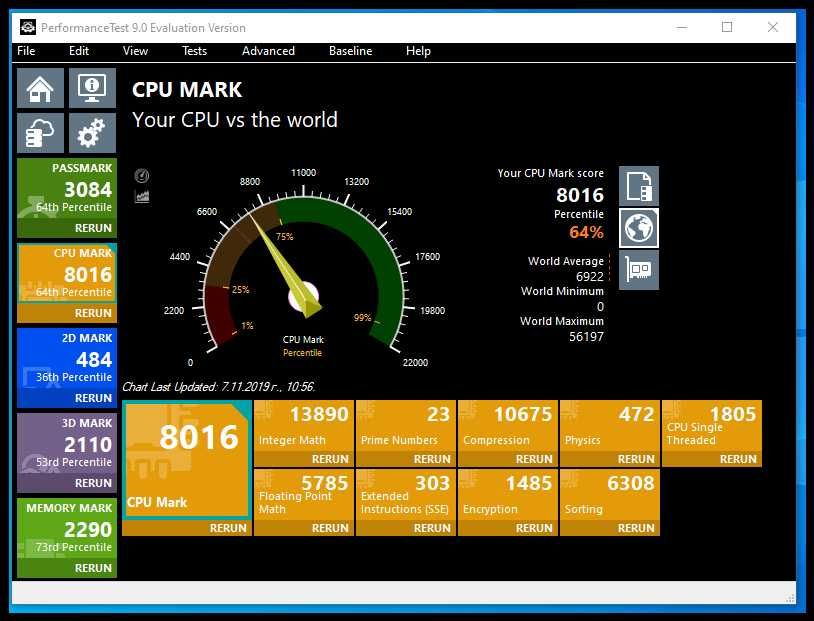The image size is (814, 621).
Task: Select the hardware card comparison icon
Action: pyautogui.click(x=639, y=270)
